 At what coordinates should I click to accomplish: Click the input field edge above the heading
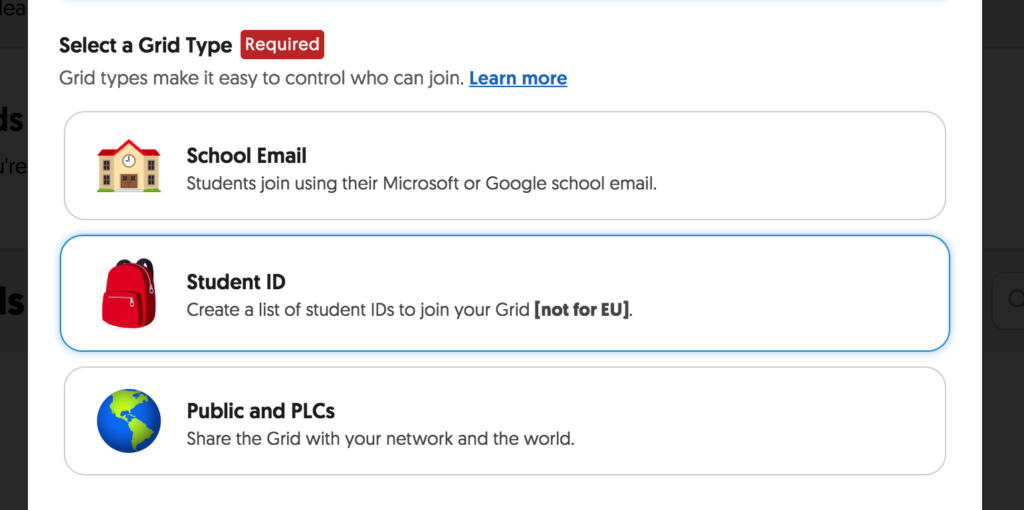[x=504, y=1]
